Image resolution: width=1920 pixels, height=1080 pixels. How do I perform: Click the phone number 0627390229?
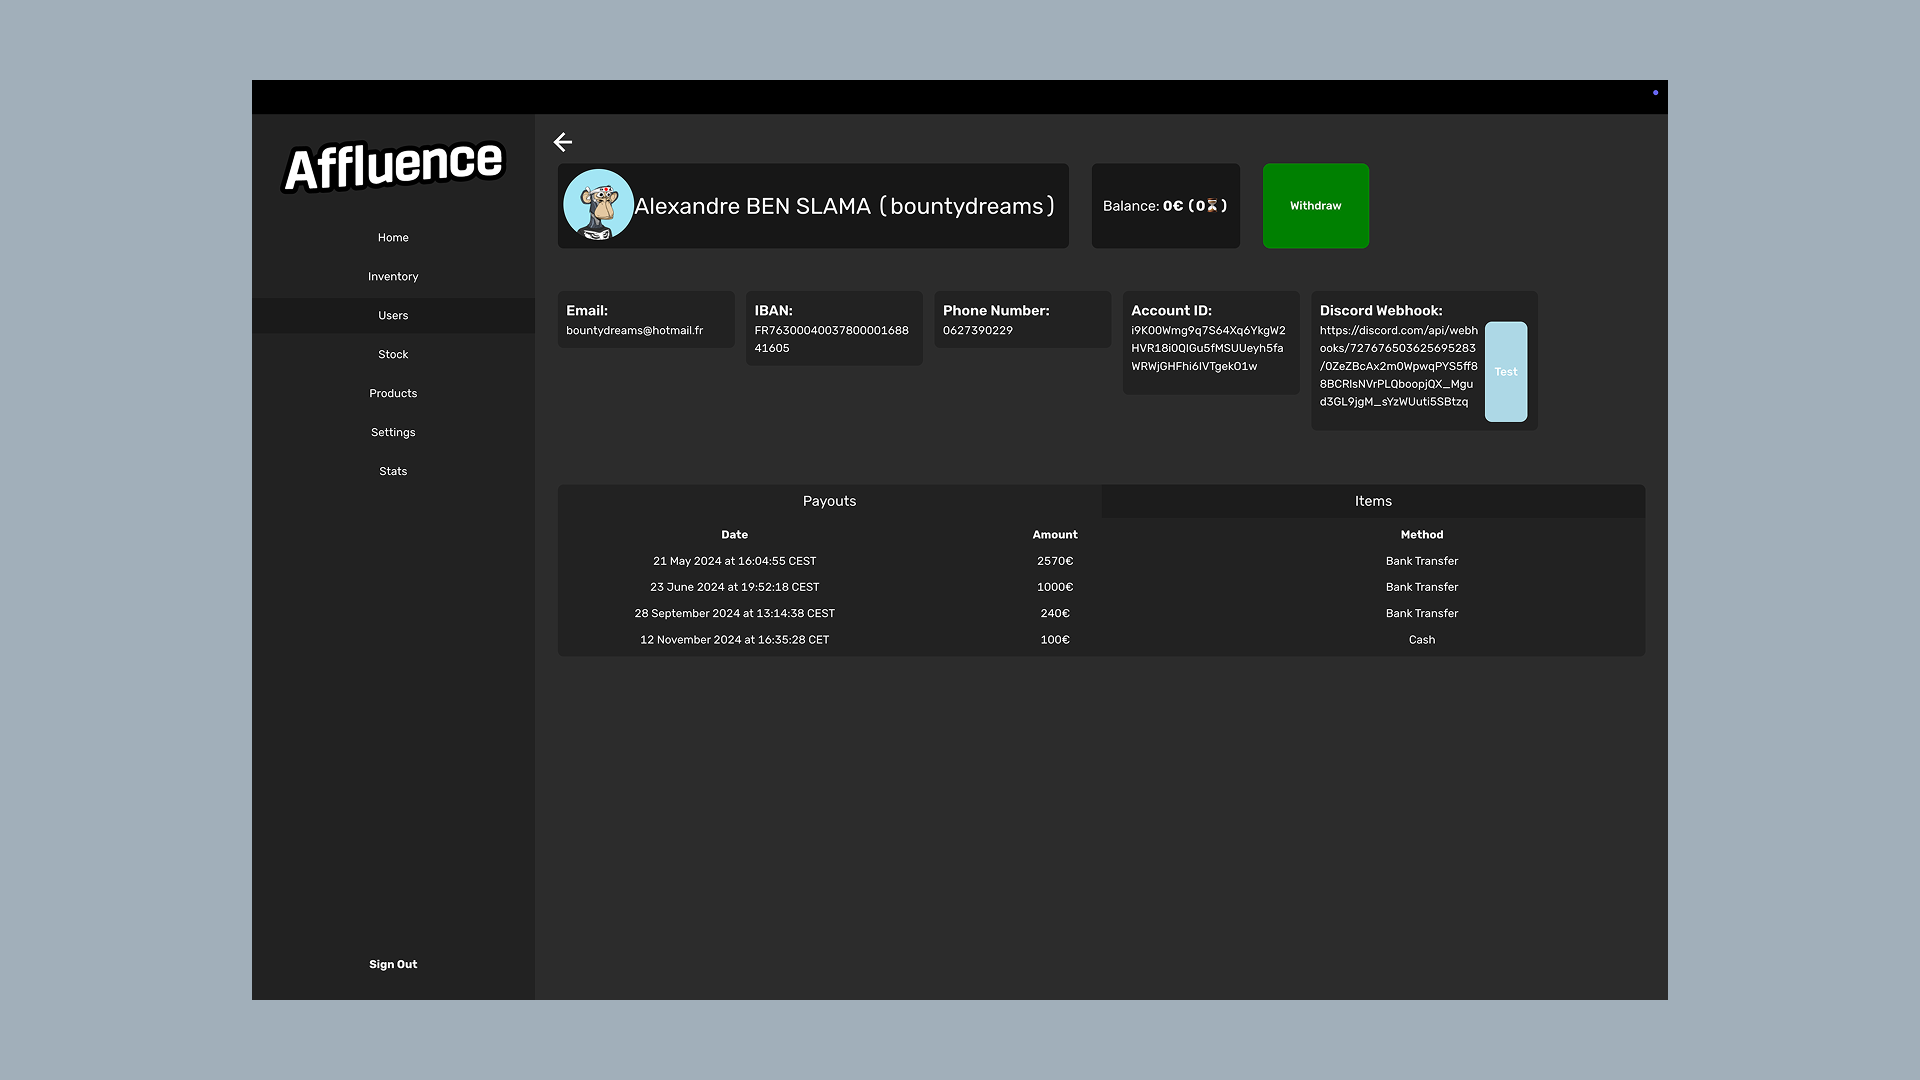pyautogui.click(x=978, y=331)
